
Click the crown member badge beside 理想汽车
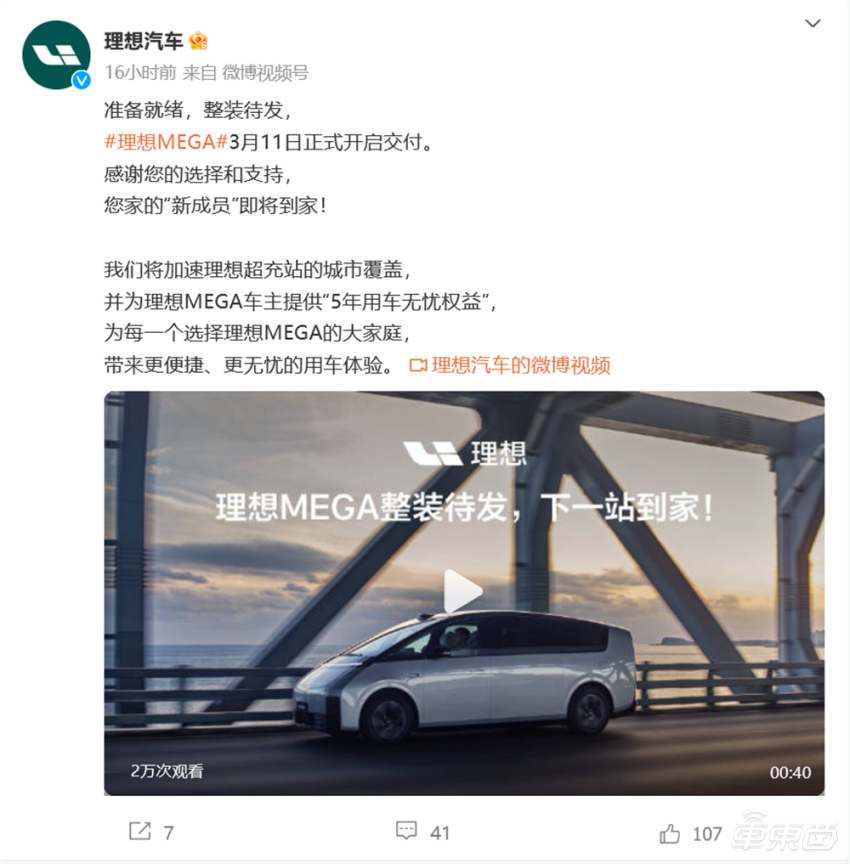click(198, 41)
